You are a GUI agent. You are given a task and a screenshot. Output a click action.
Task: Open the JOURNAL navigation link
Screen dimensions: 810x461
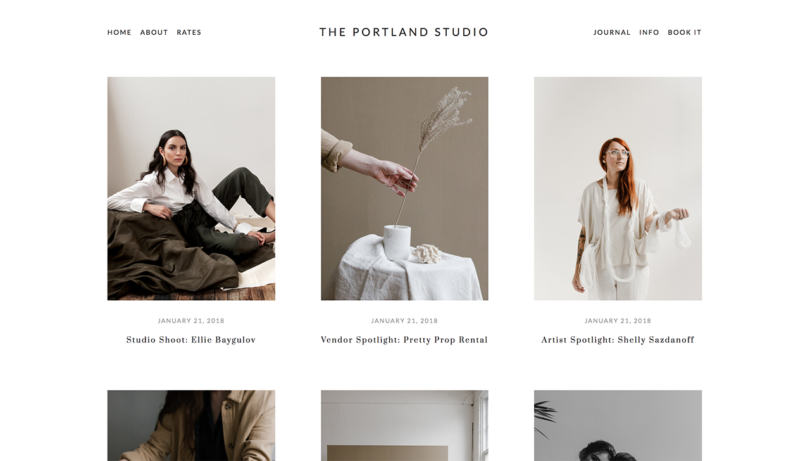pyautogui.click(x=612, y=32)
